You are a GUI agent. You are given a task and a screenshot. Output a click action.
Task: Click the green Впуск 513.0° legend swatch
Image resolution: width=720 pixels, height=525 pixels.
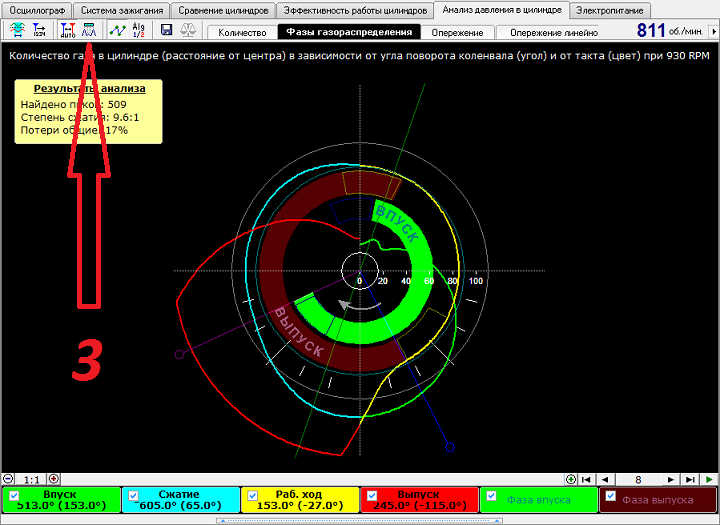click(62, 500)
